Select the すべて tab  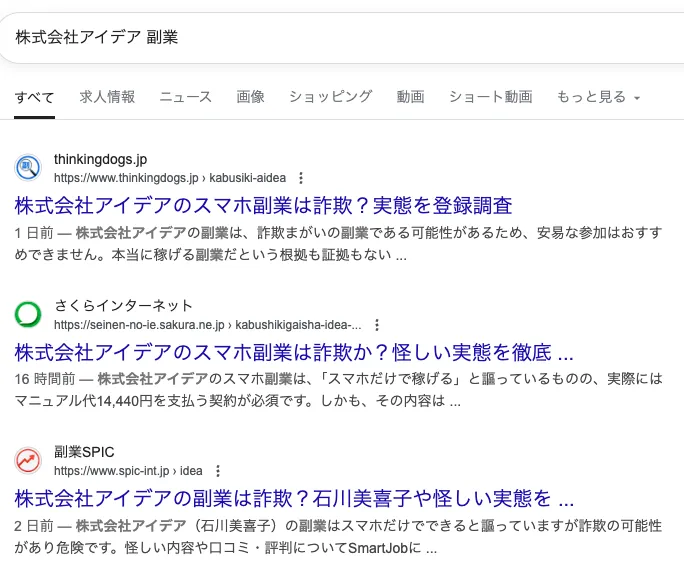(x=34, y=97)
